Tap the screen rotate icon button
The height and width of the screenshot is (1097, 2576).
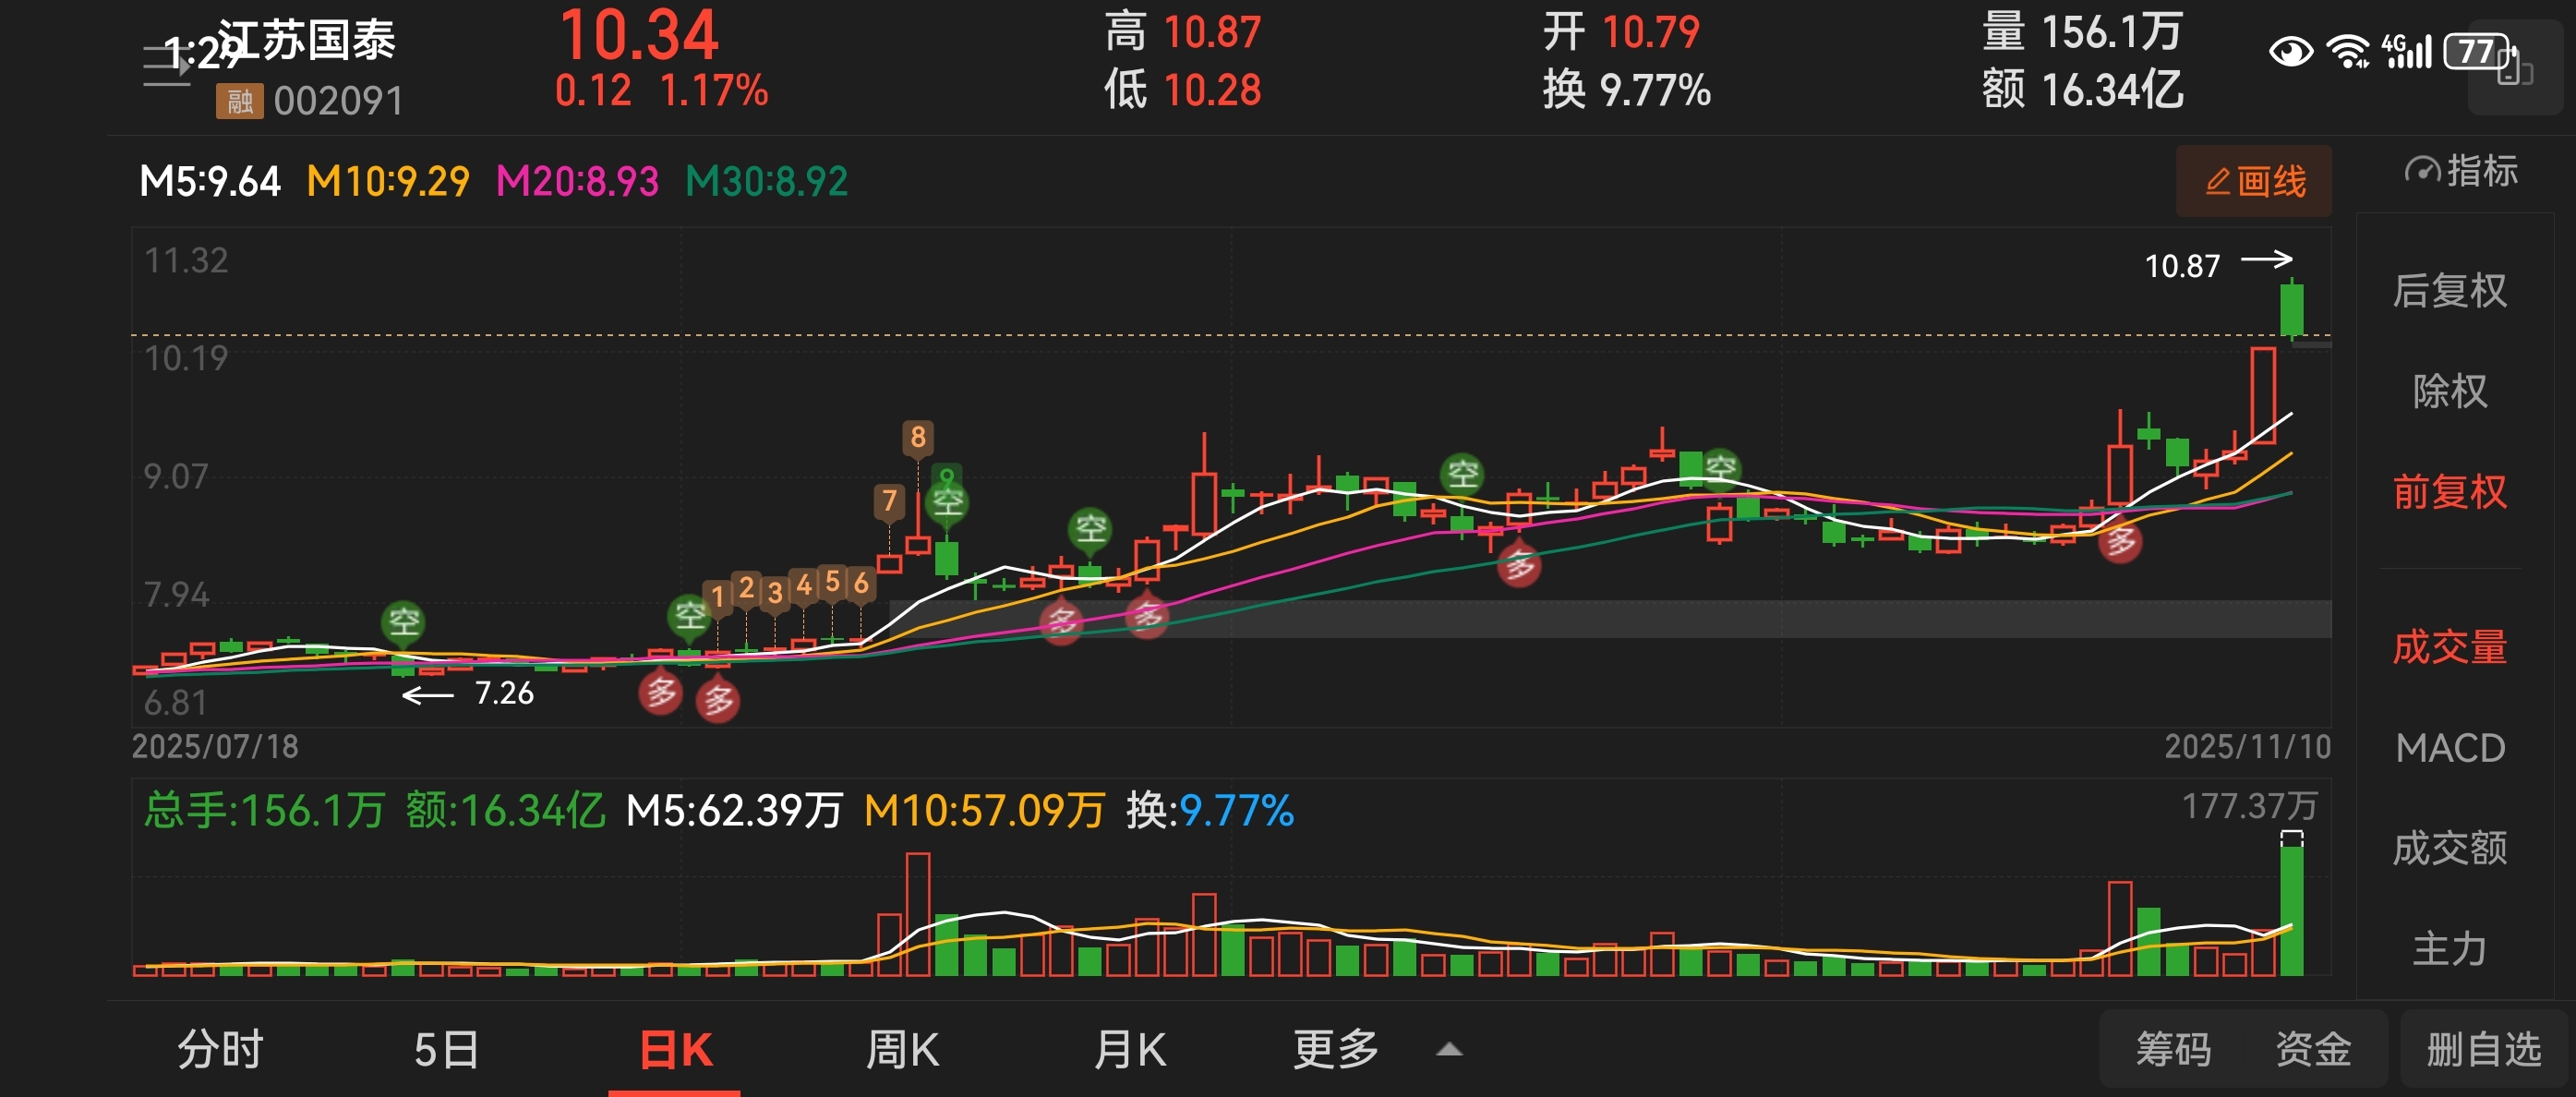(2515, 70)
